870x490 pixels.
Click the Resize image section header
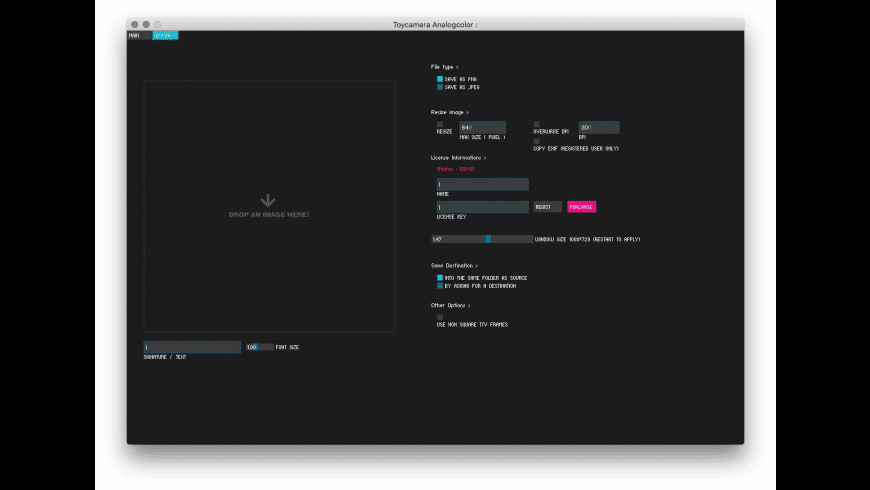click(x=449, y=113)
